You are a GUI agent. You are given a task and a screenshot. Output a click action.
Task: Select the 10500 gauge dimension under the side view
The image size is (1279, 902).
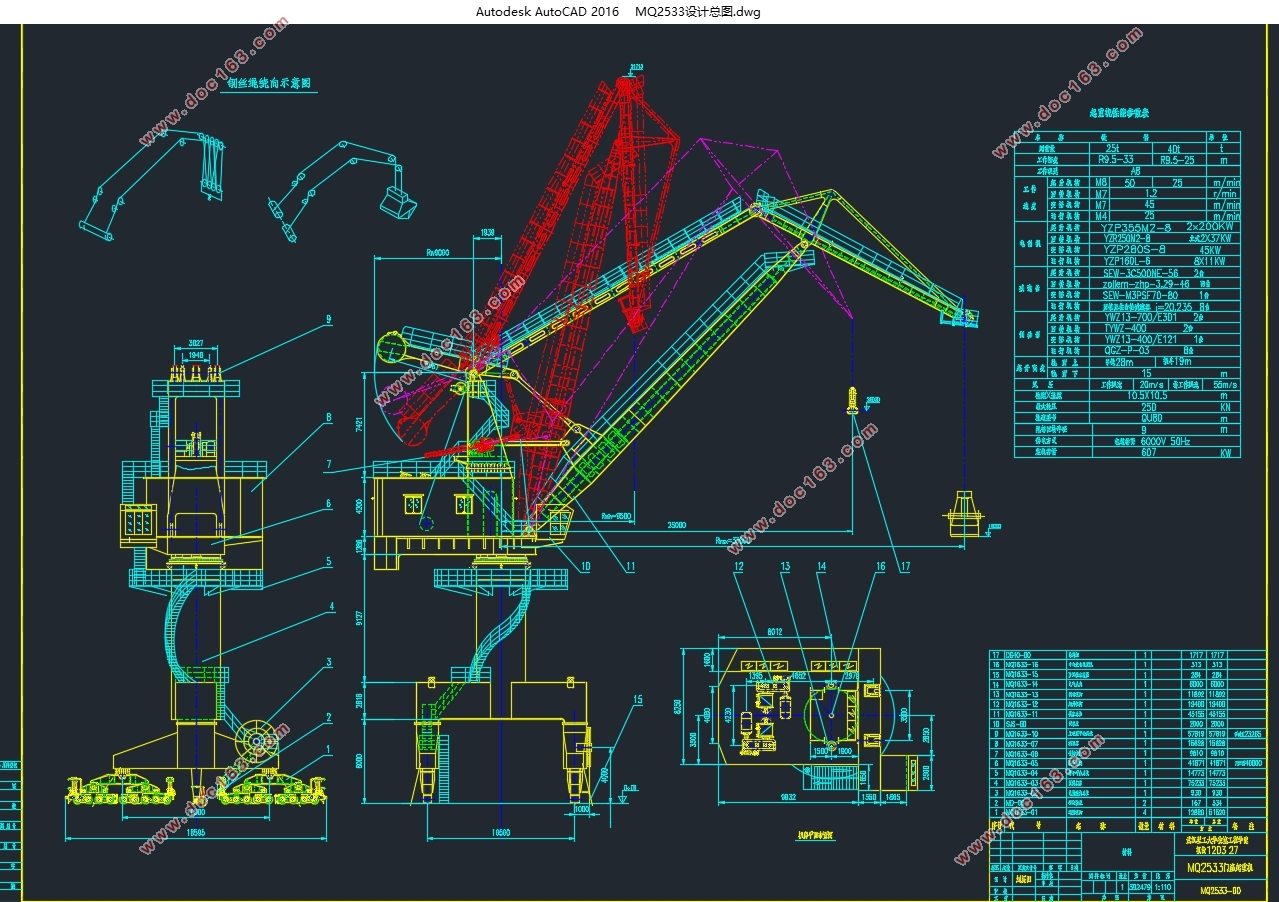pyautogui.click(x=500, y=832)
